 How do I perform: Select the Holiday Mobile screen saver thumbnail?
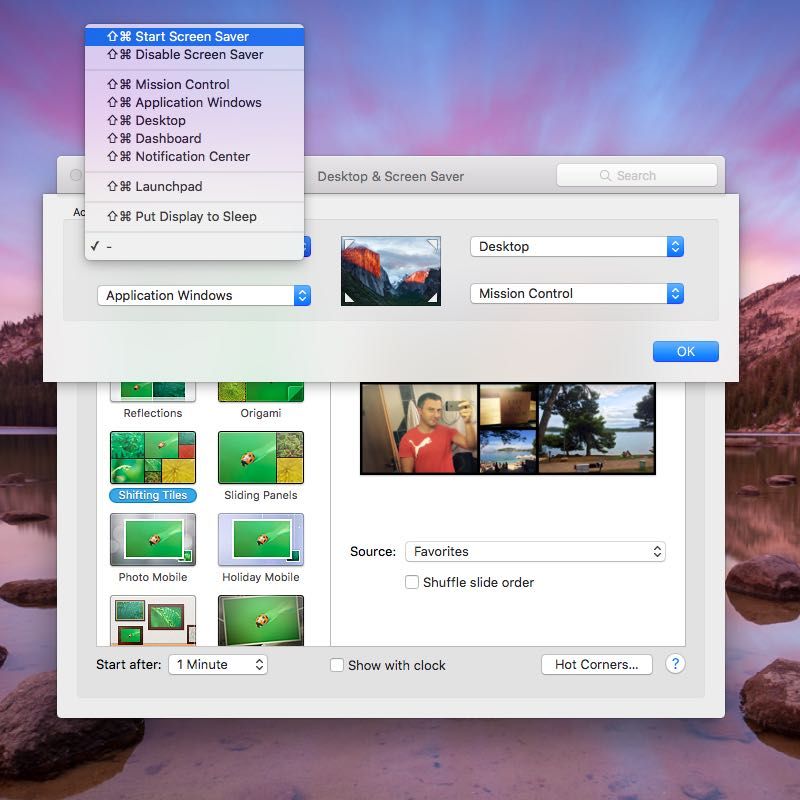pos(261,540)
